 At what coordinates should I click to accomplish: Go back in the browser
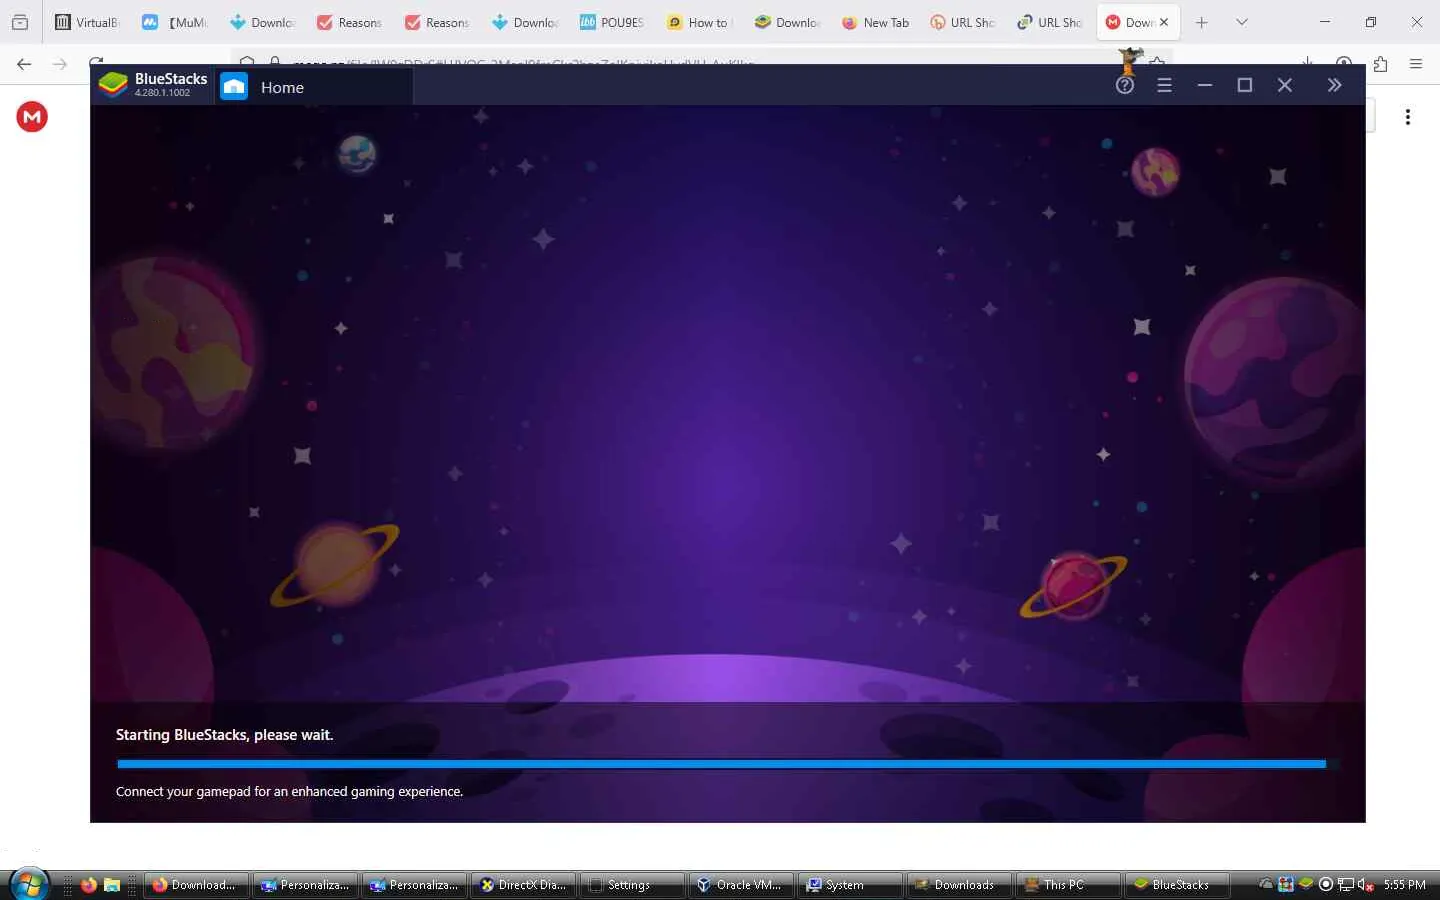click(x=24, y=64)
